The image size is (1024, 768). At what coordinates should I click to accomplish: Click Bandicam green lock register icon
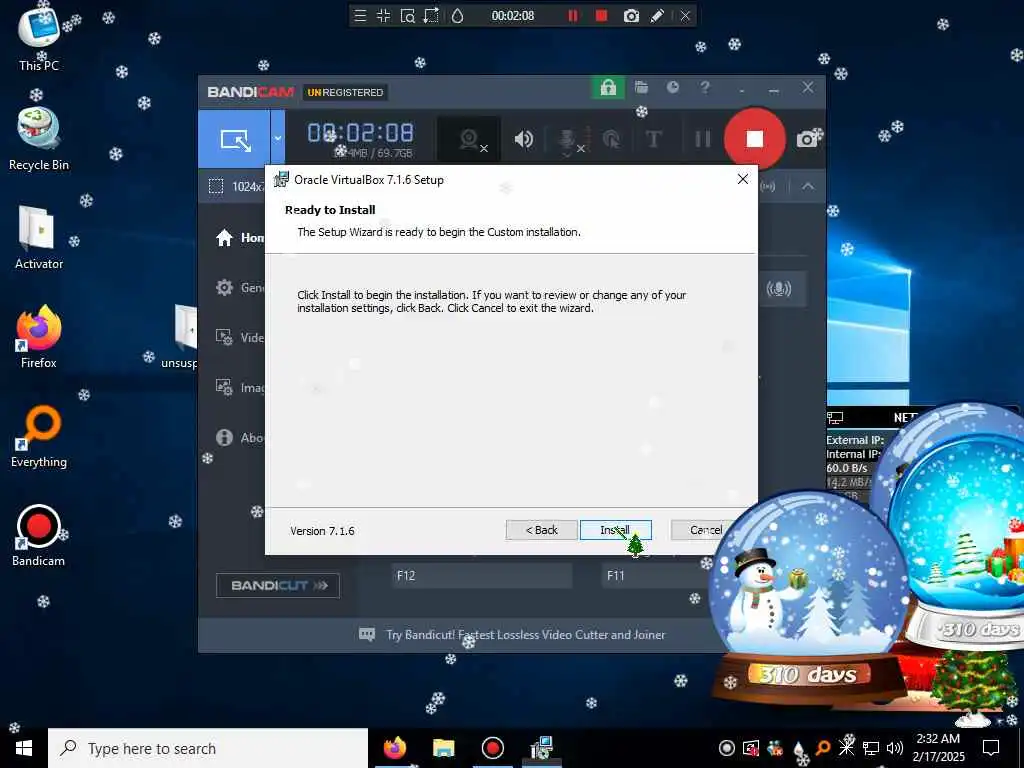click(608, 88)
